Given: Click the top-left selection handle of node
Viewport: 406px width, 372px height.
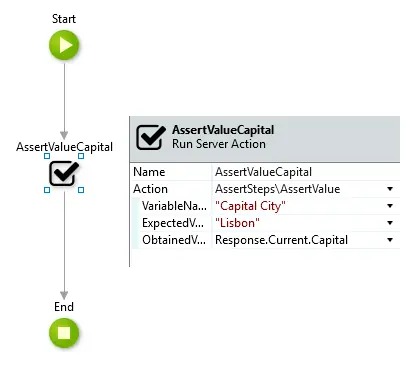Looking at the screenshot, I should coord(47,156).
